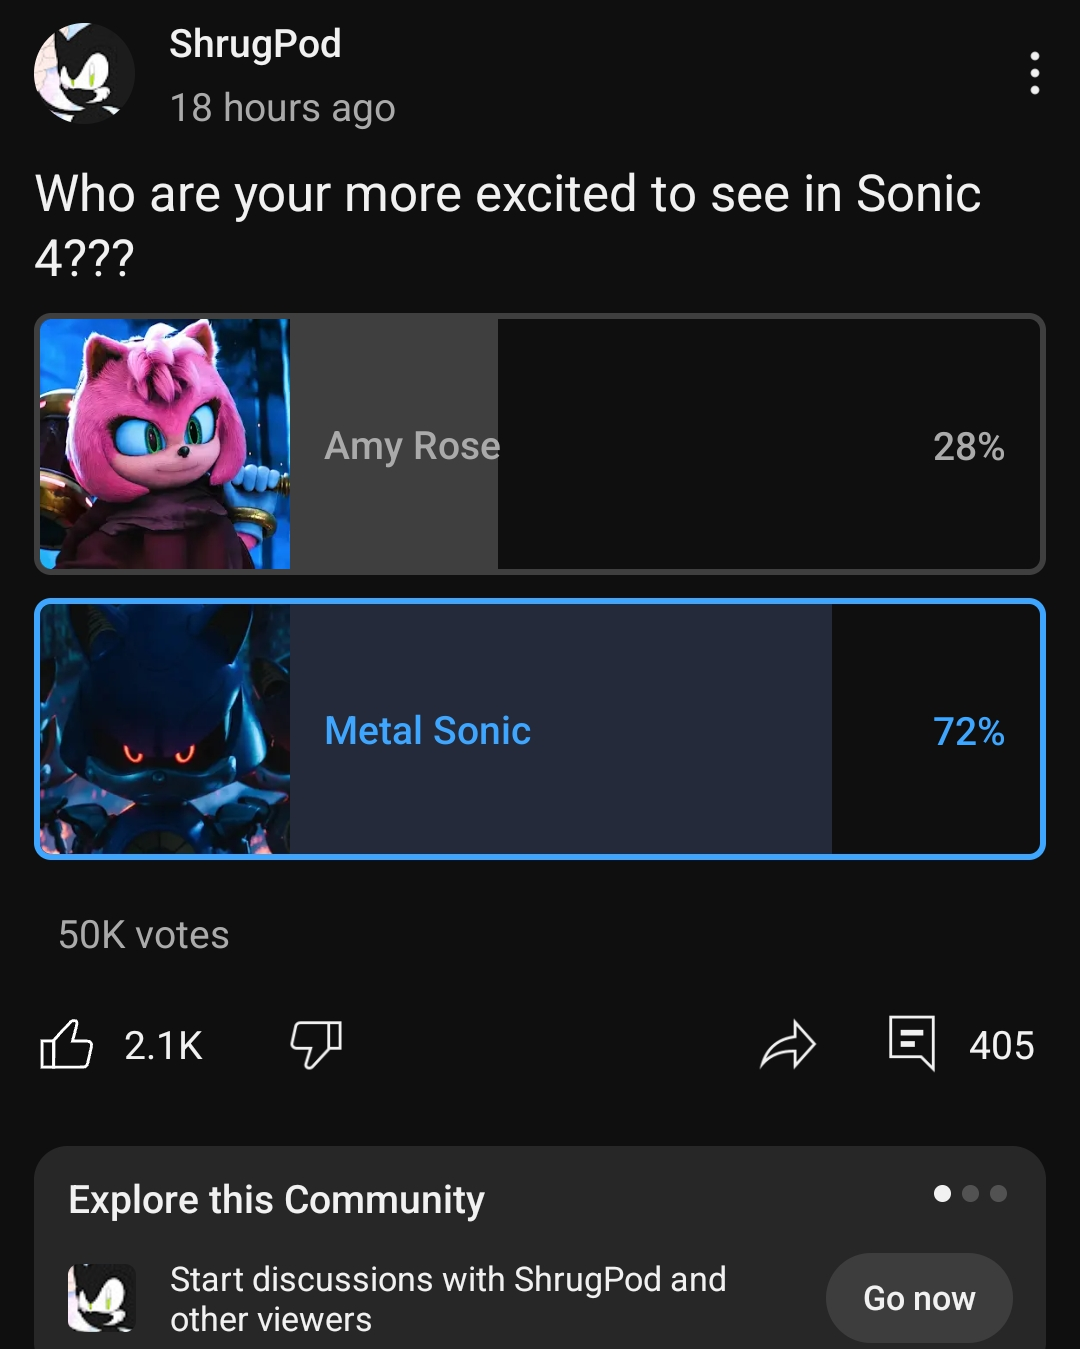Open comments via the comment icon
Viewport: 1080px width, 1349px height.
pos(912,1043)
